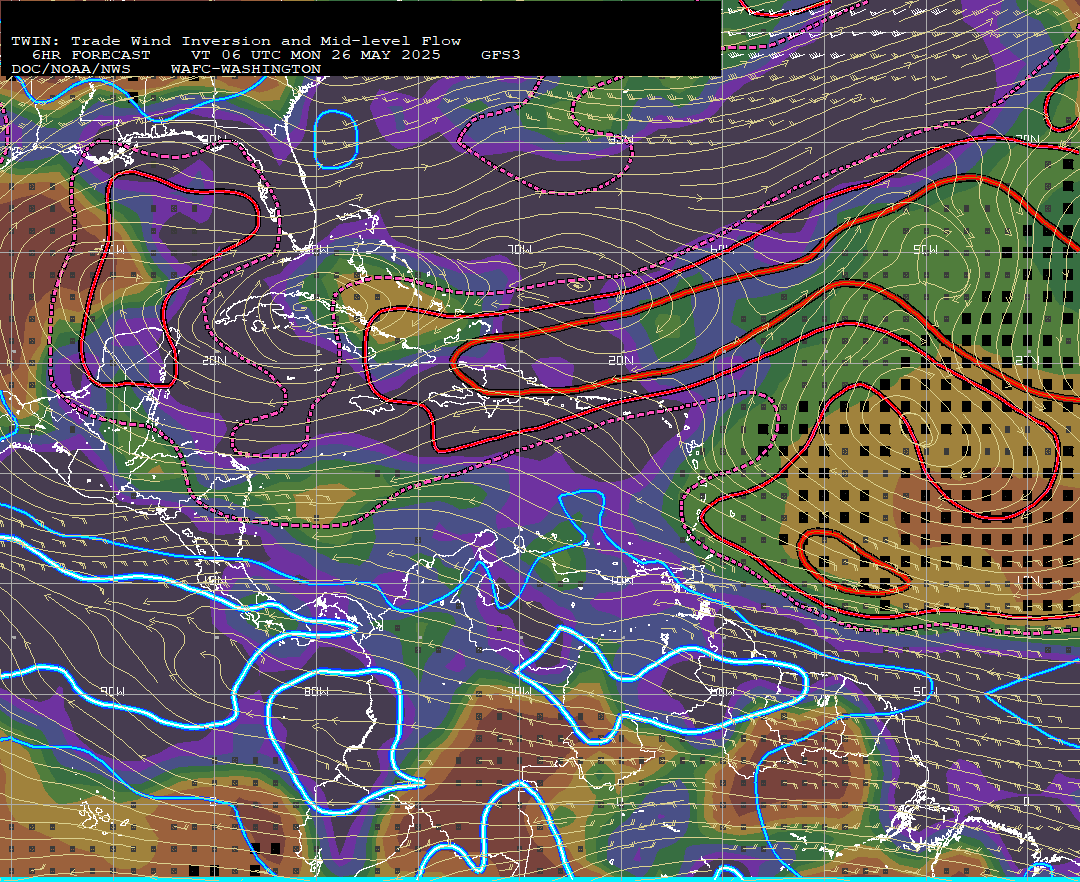
Task: Select the "6HR FORECAST" label in the header
Action: [91, 55]
